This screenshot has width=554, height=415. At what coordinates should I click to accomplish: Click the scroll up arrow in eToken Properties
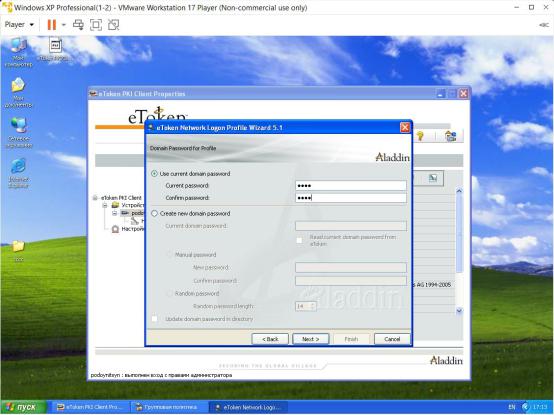pos(459,191)
